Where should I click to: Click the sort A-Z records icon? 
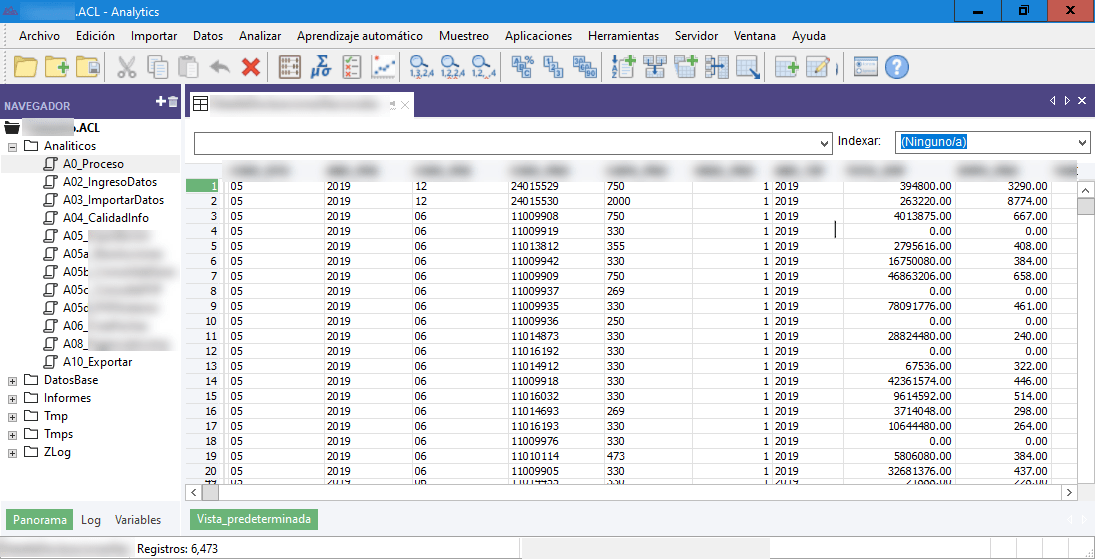click(622, 67)
